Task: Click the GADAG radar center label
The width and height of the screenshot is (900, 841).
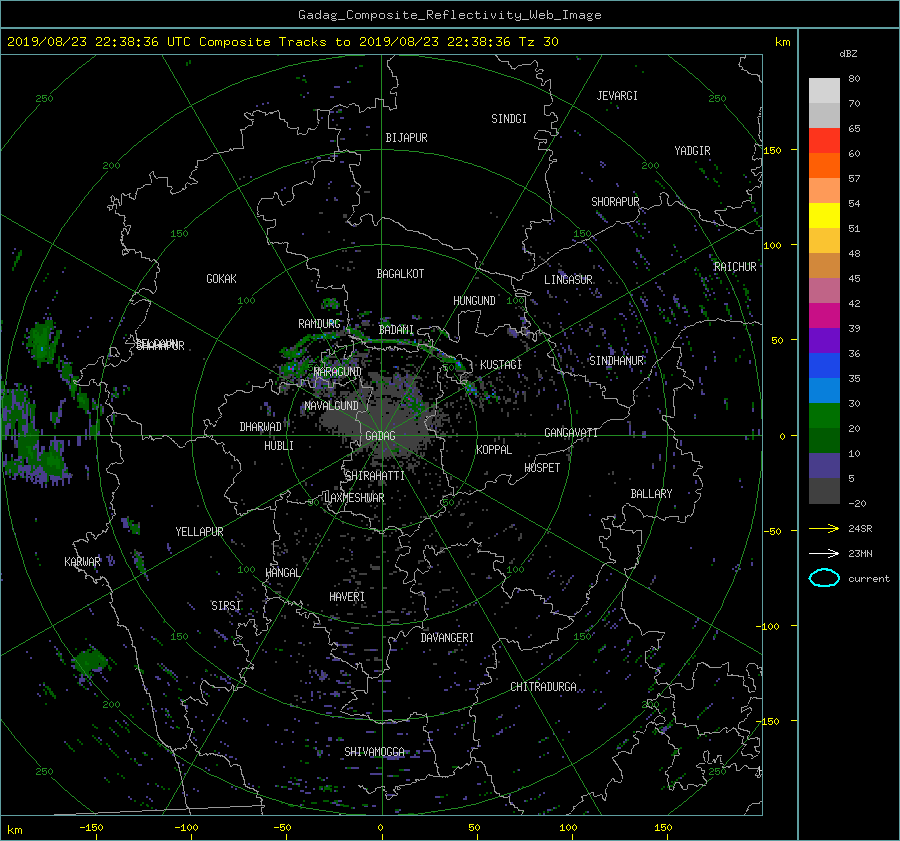Action: (381, 436)
